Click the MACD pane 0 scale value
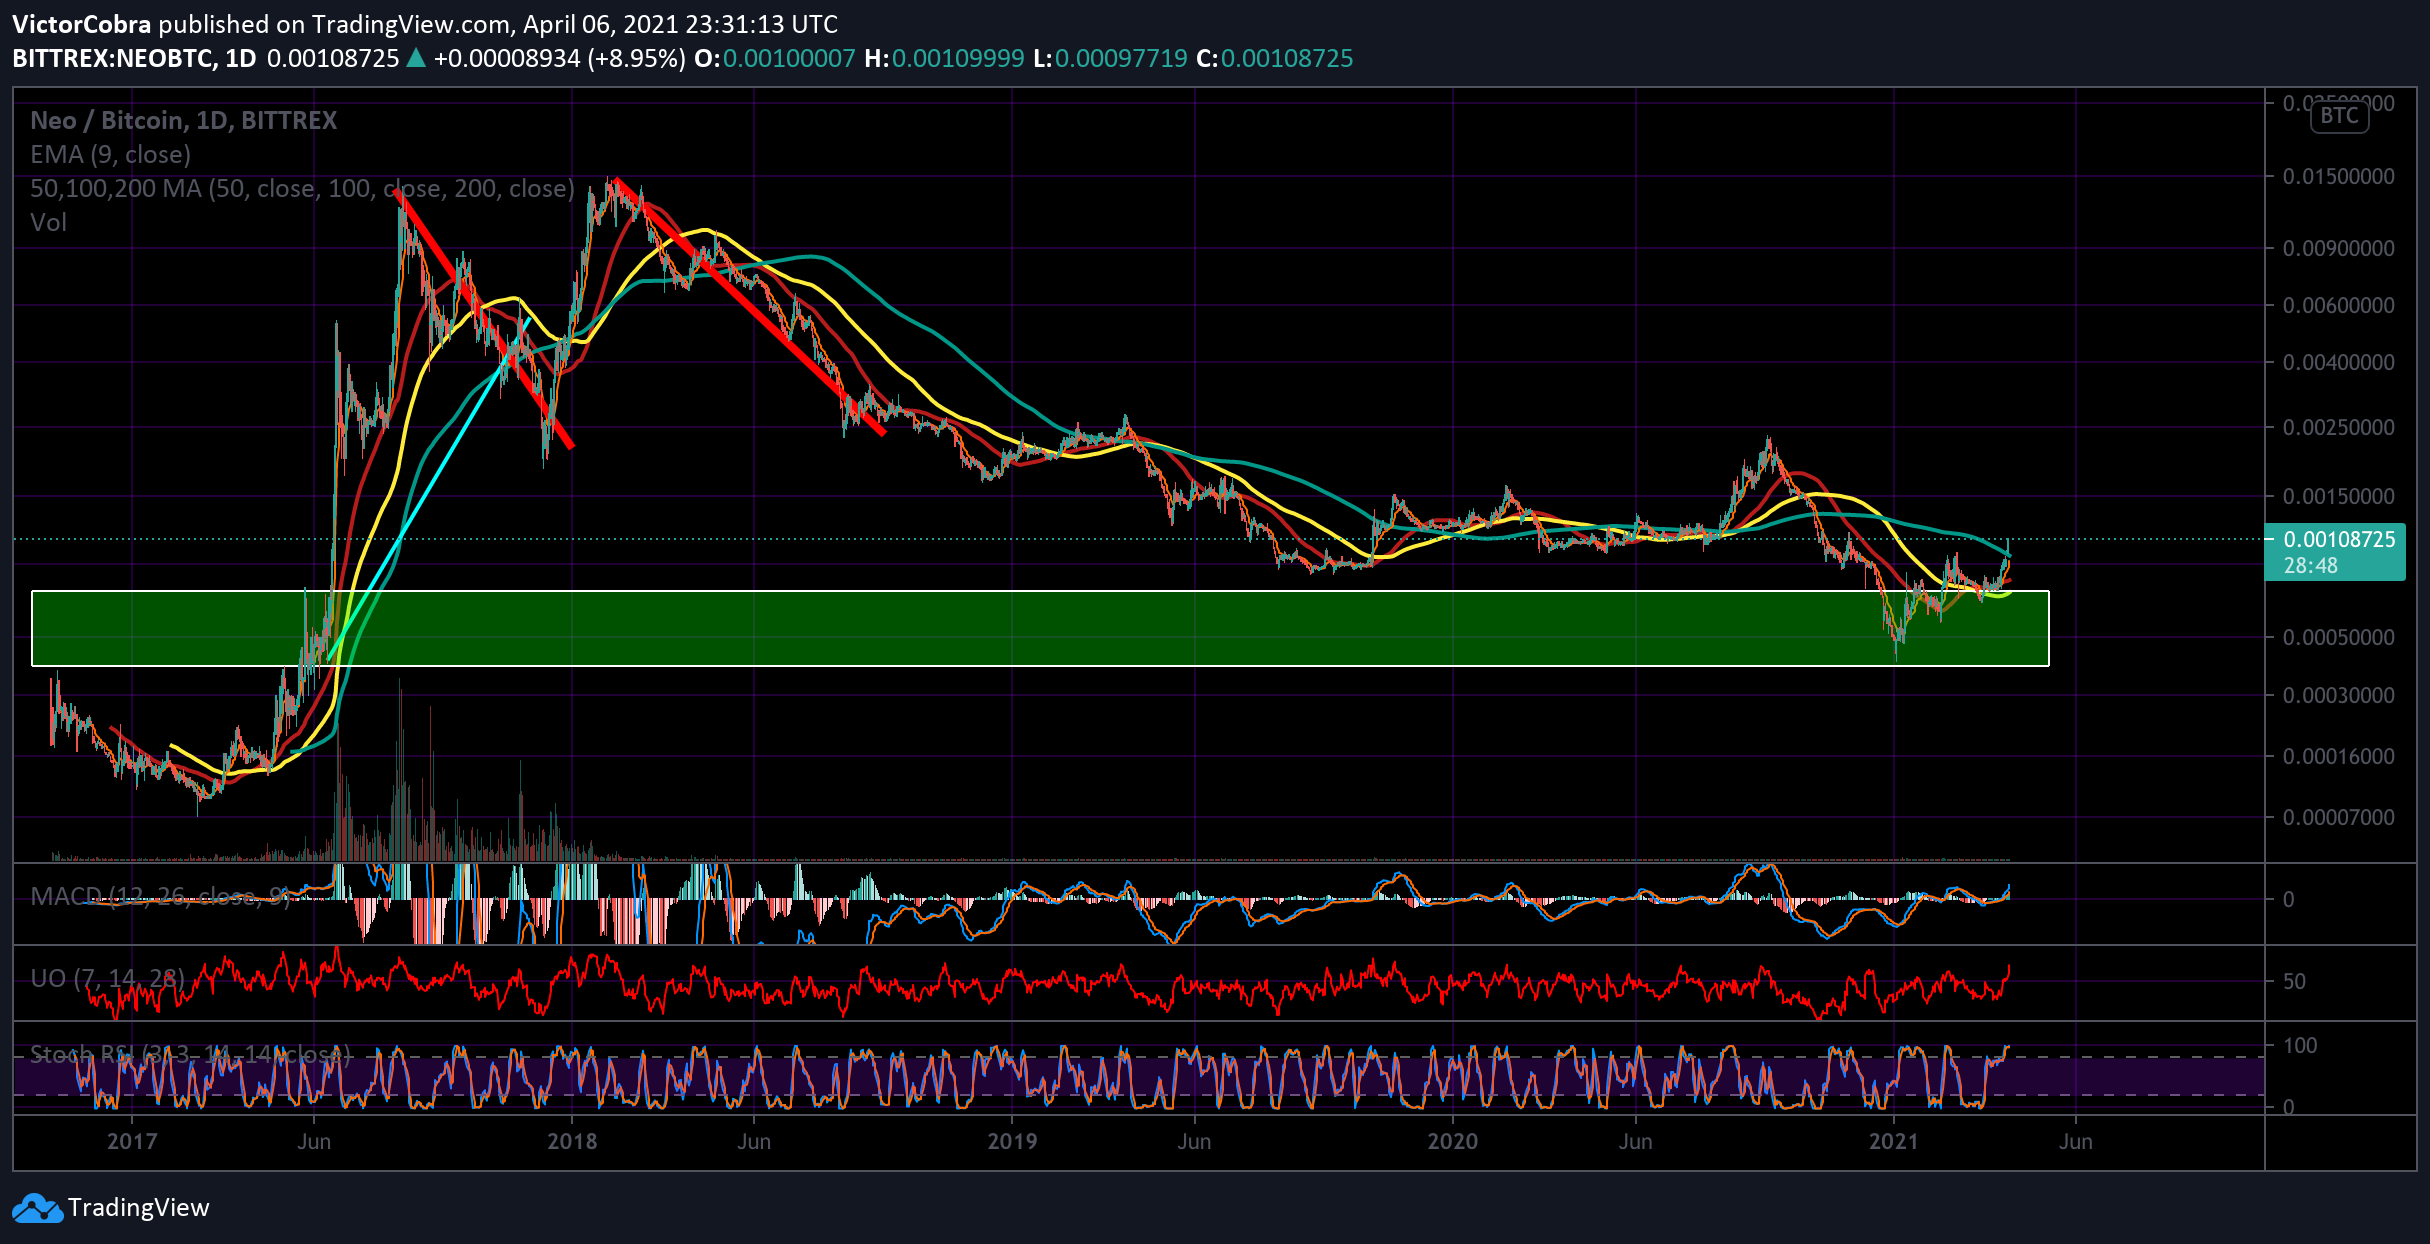This screenshot has width=2430, height=1244. (x=2288, y=899)
